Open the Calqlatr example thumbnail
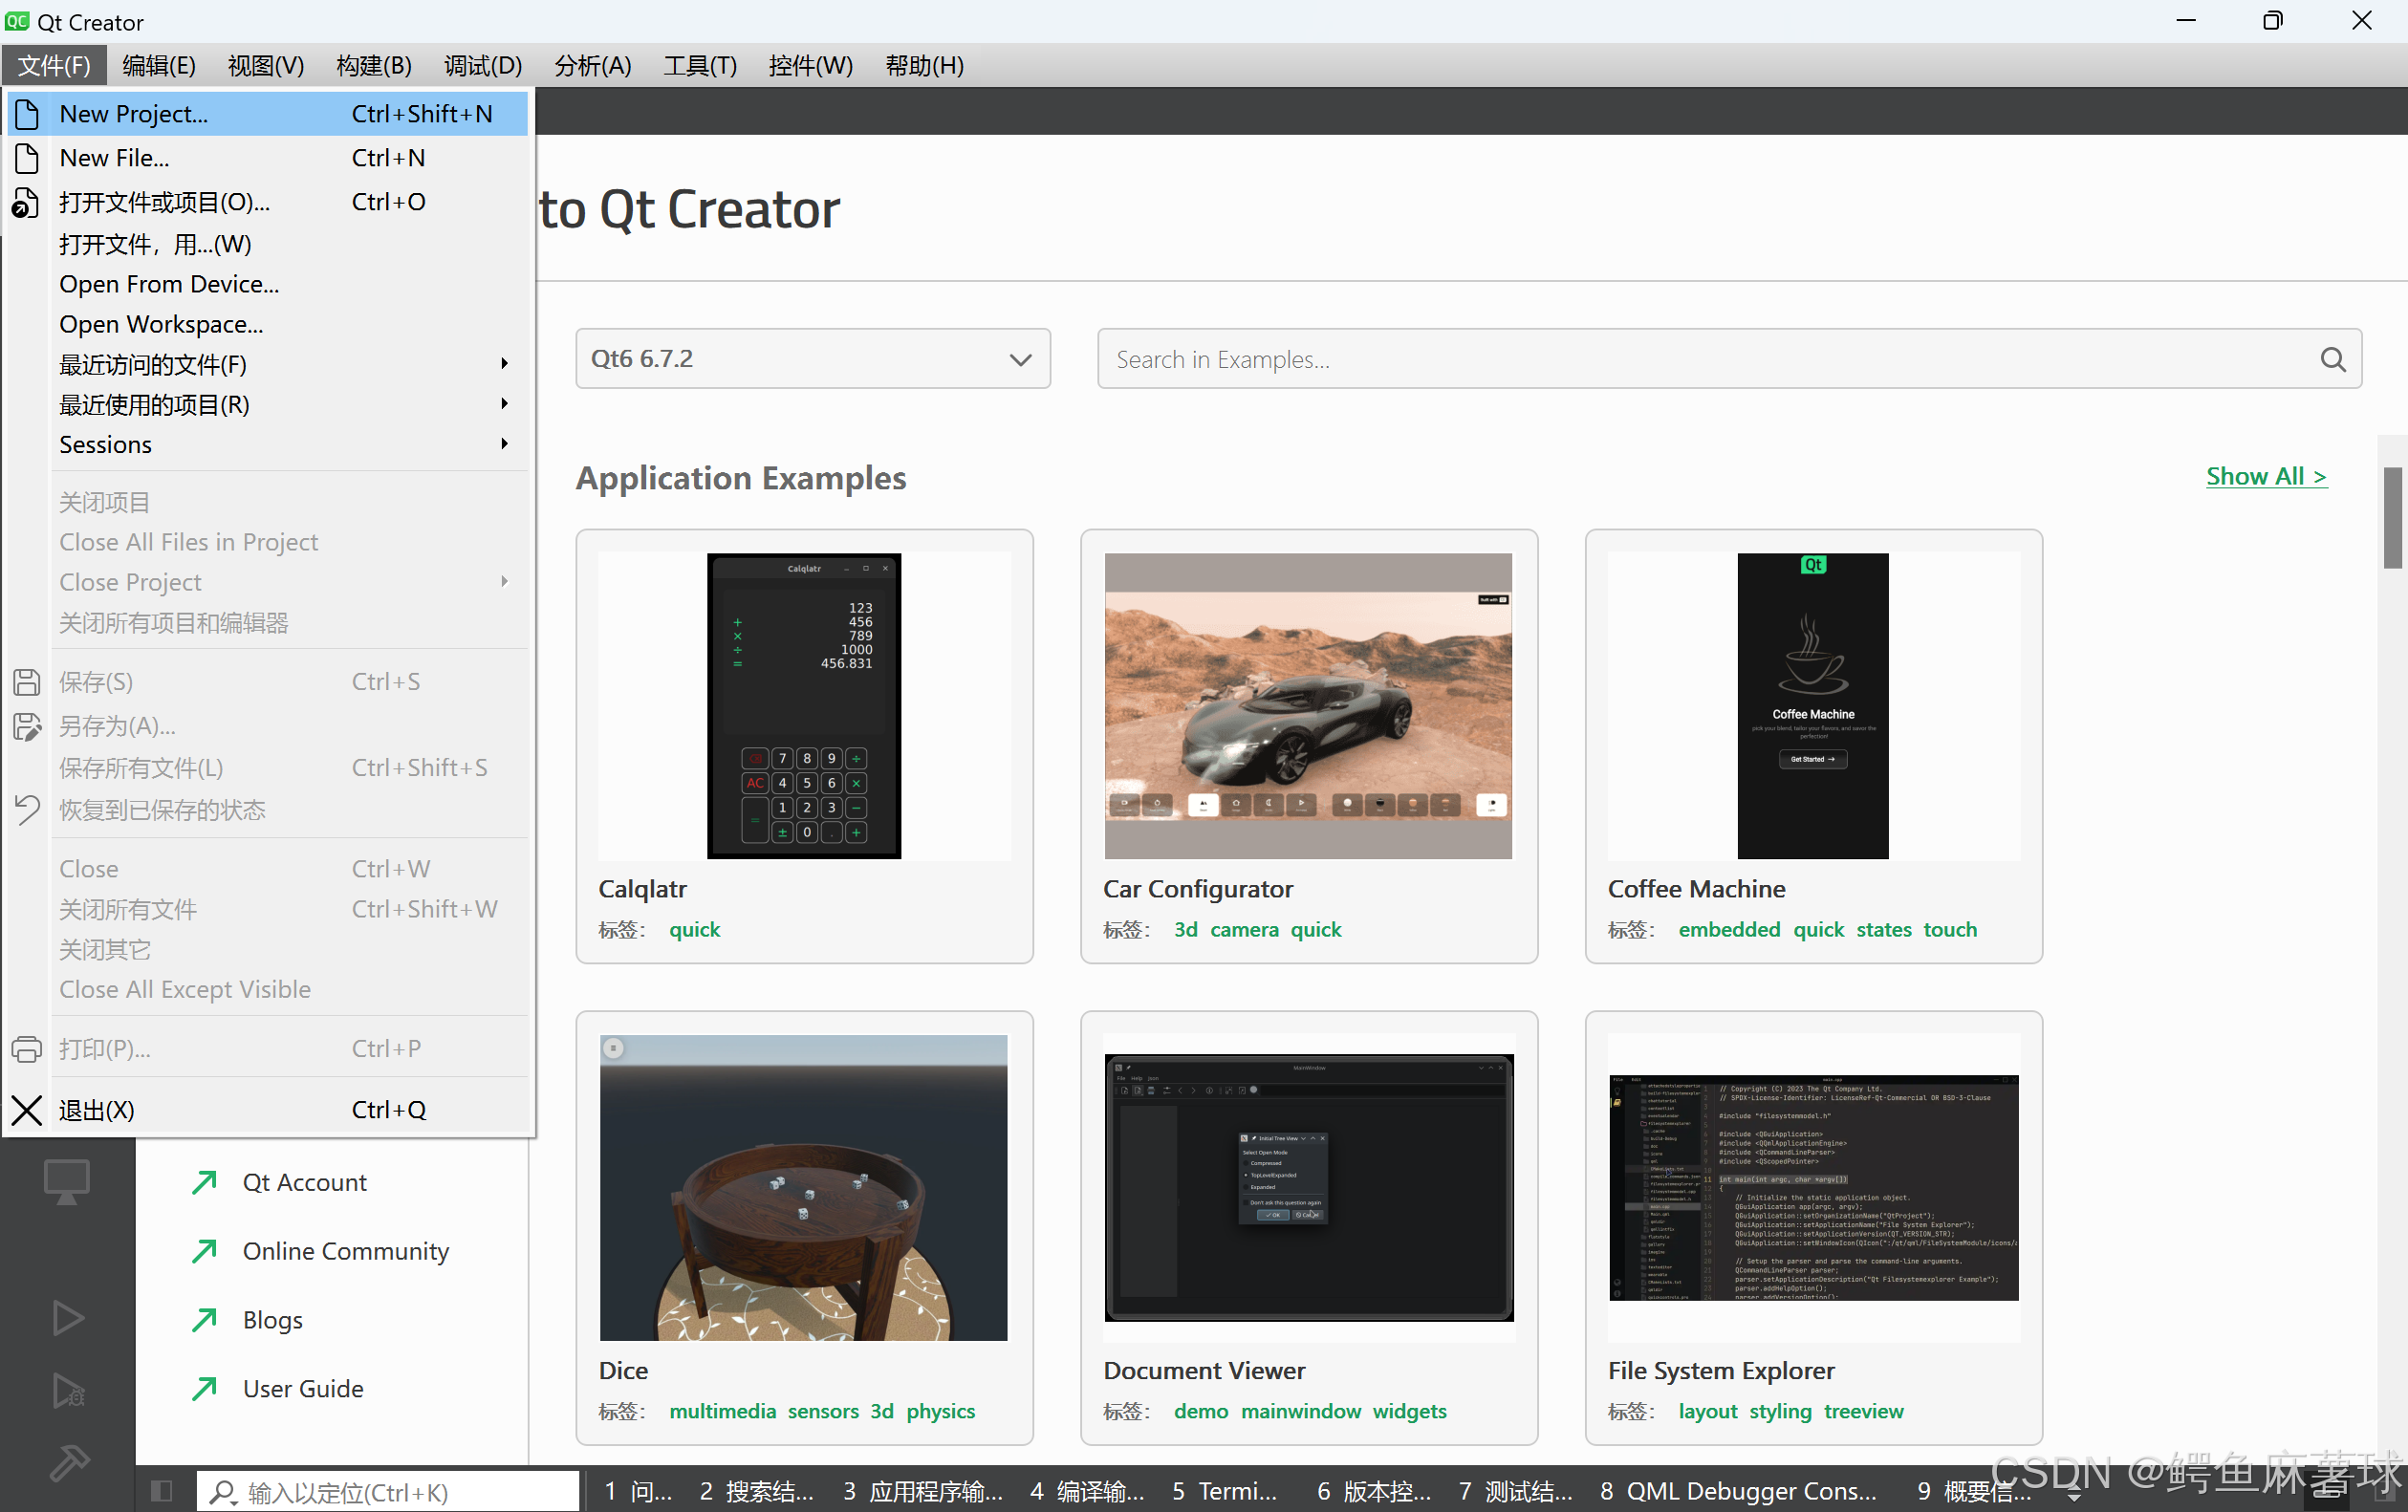Screen dimensions: 2408x1512 pyautogui.click(x=804, y=706)
